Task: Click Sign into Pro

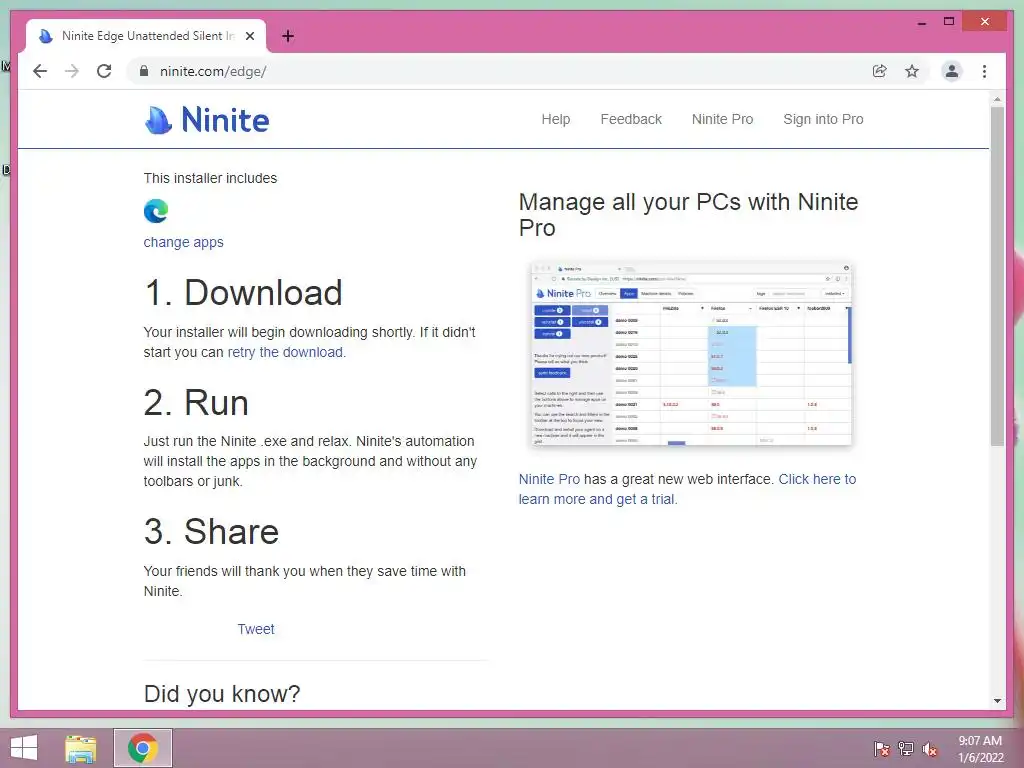Action: pos(823,120)
